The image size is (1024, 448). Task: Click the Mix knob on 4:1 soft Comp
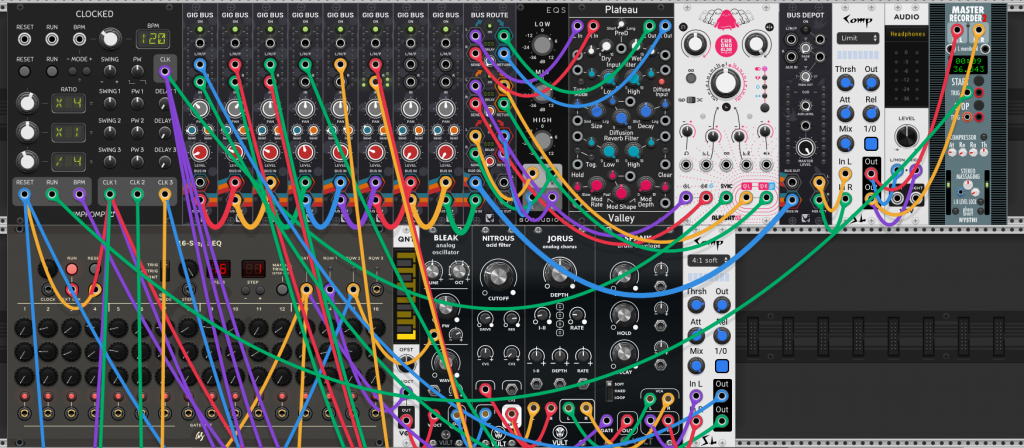tap(696, 365)
